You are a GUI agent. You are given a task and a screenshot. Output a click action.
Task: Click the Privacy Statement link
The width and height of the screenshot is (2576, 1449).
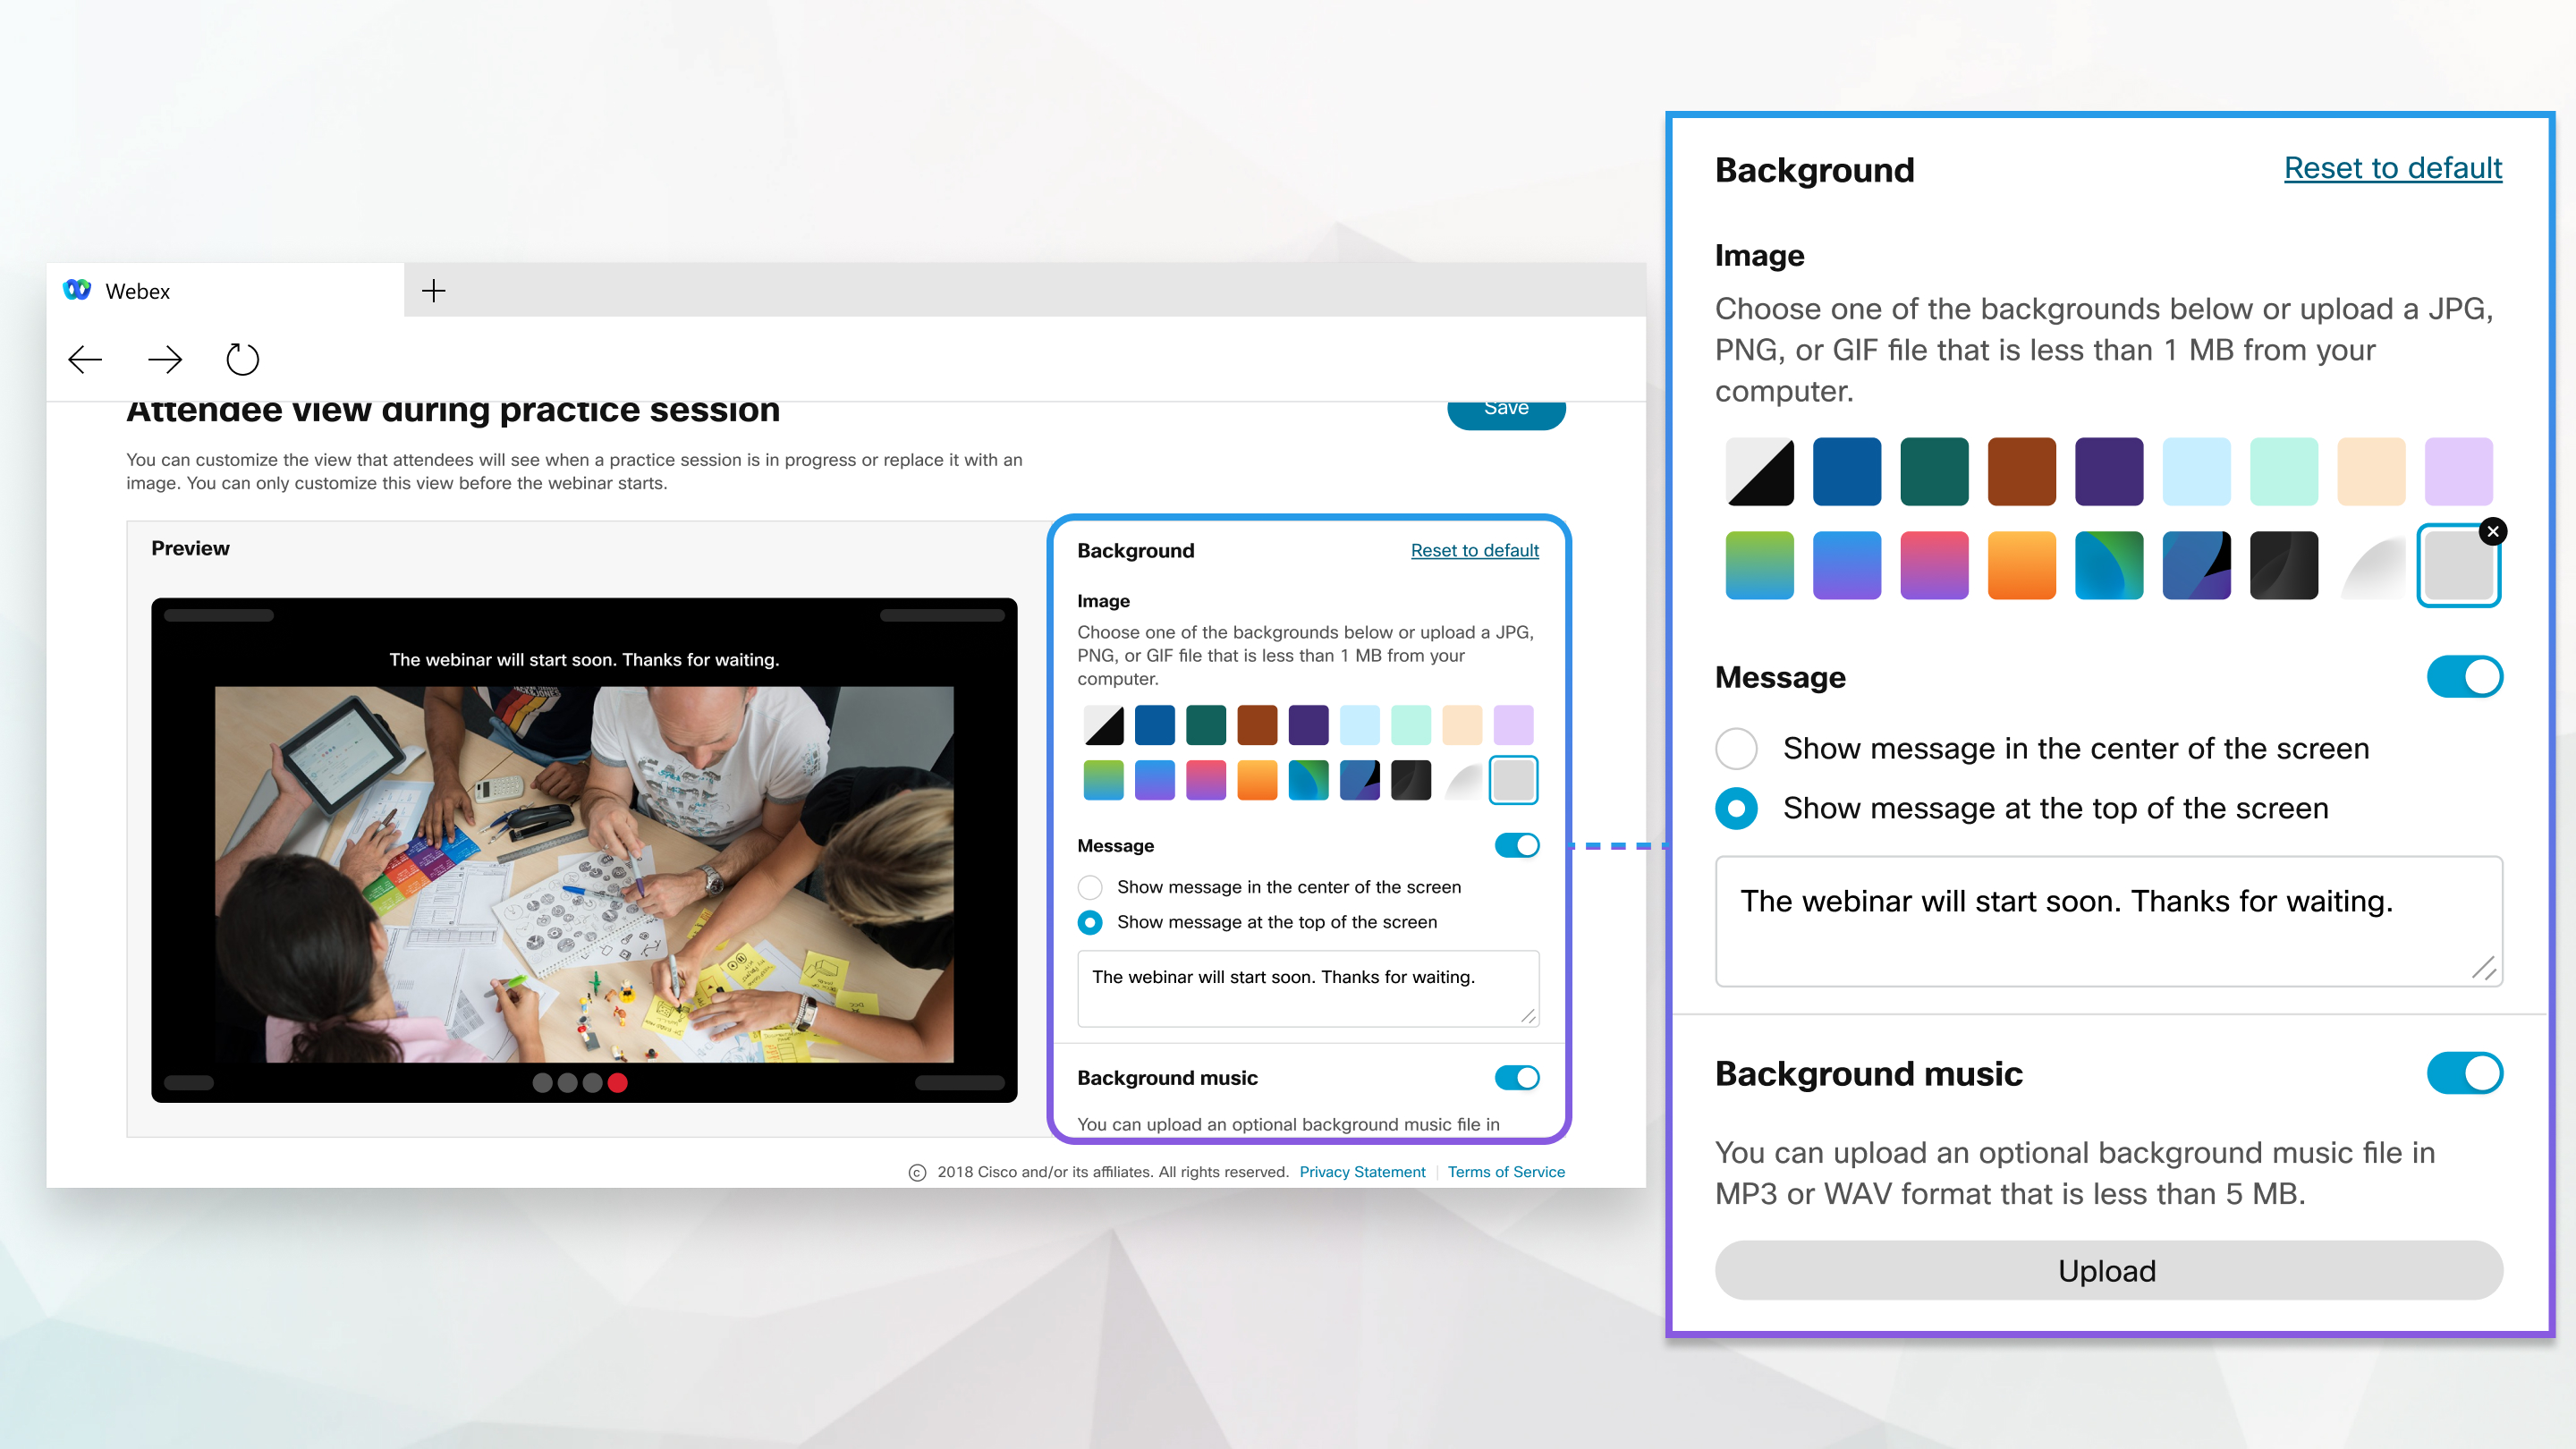[1362, 1171]
